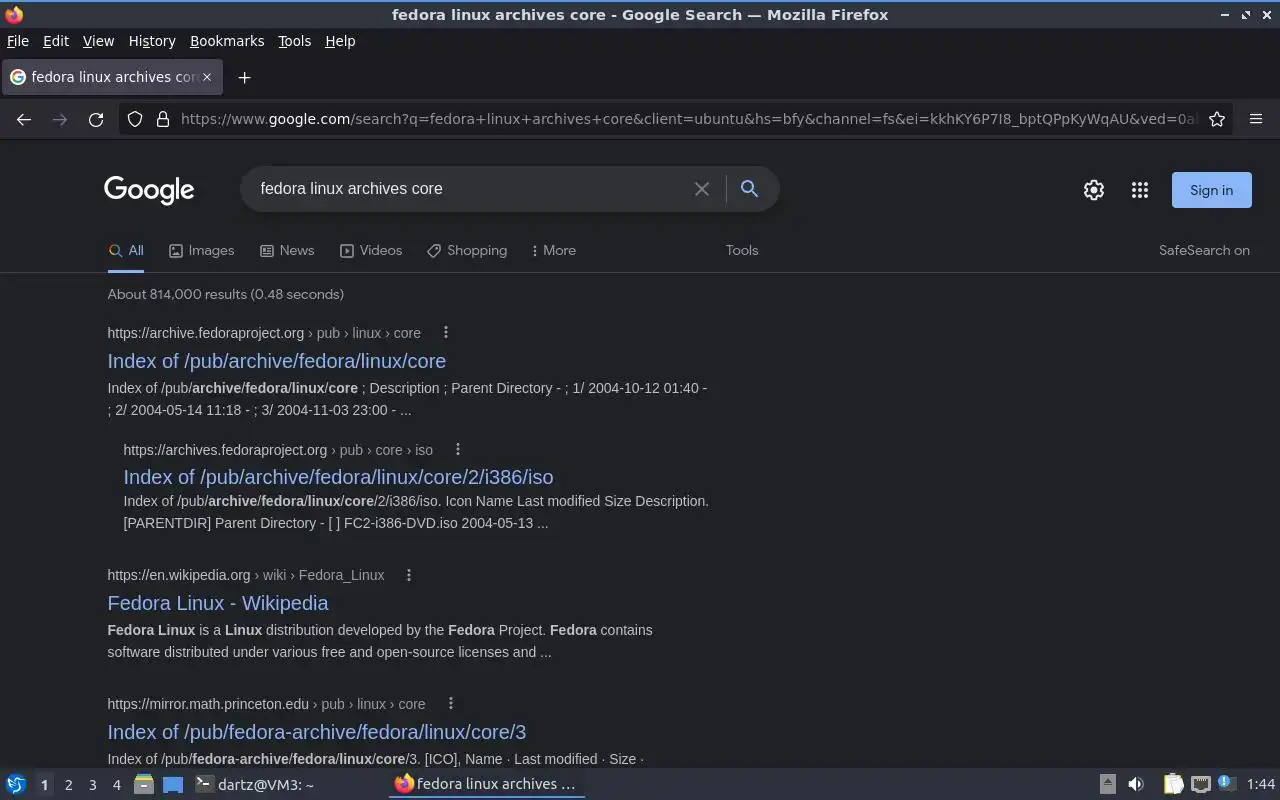Reload the current page

click(96, 119)
